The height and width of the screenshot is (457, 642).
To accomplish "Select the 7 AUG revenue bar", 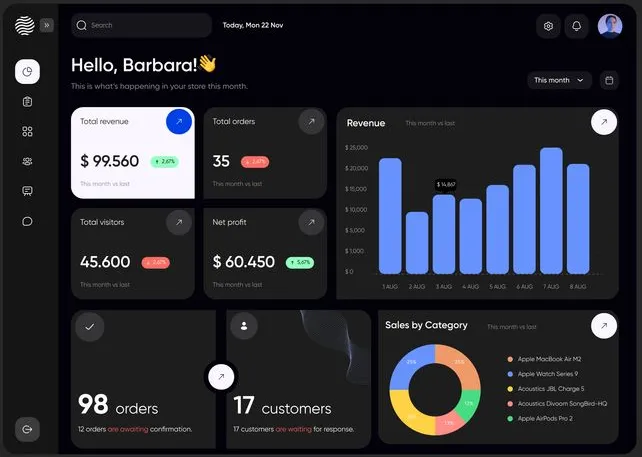I will point(551,211).
